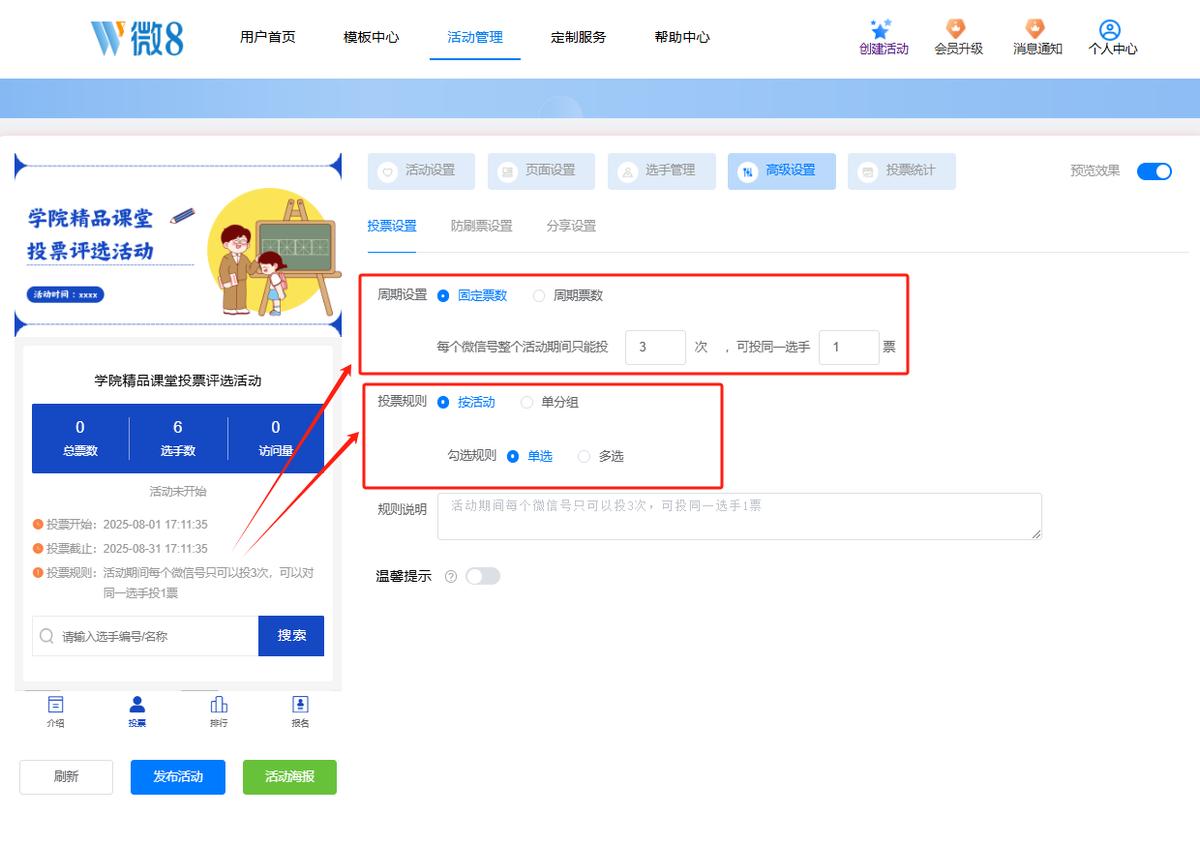The width and height of the screenshot is (1200, 850).
Task: Open the 报名 sign-up icon
Action: click(x=300, y=704)
